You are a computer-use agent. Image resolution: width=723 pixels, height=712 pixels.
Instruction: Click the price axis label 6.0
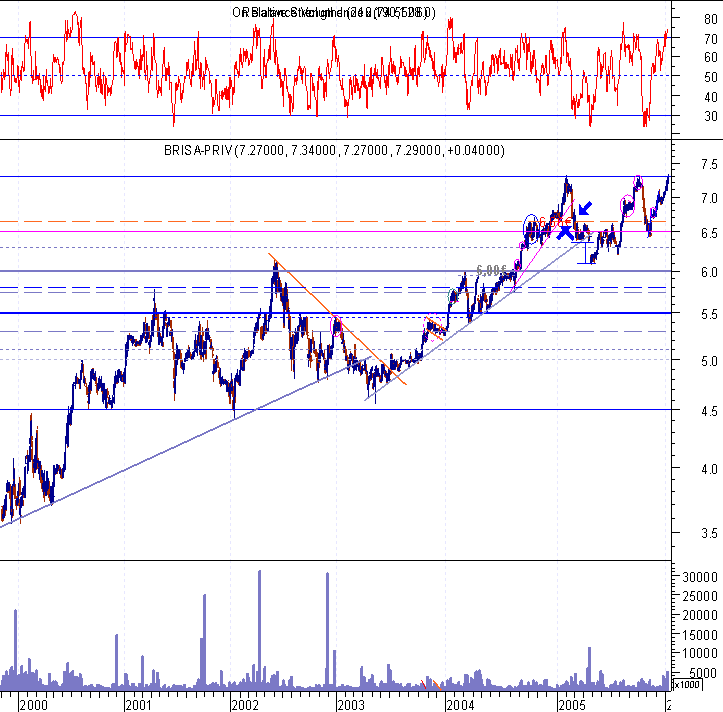coord(709,273)
